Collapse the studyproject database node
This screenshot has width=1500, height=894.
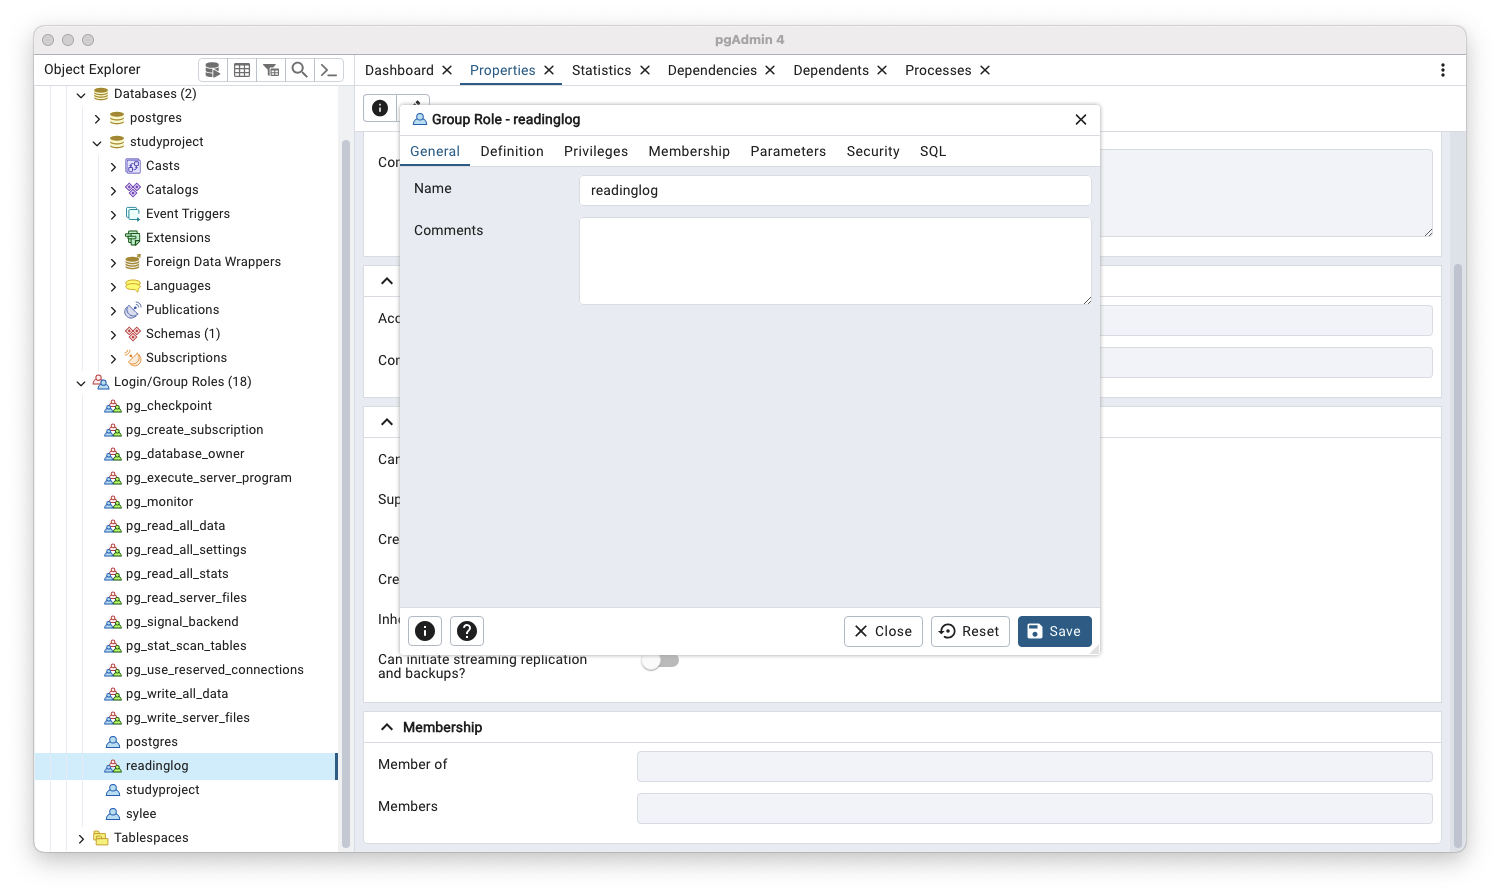(x=97, y=143)
